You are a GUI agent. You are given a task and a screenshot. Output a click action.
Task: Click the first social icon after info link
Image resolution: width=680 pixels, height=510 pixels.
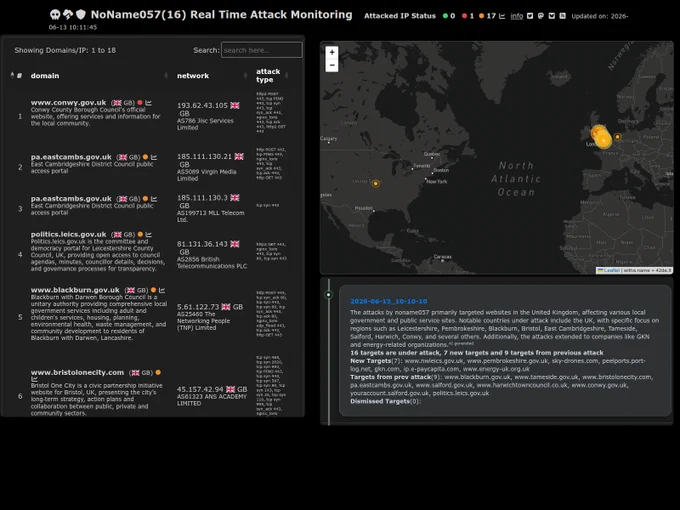[x=530, y=16]
